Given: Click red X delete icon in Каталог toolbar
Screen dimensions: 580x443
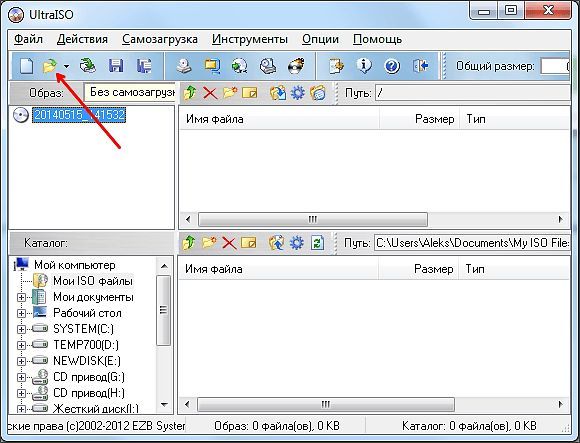Looking at the screenshot, I should [x=229, y=243].
